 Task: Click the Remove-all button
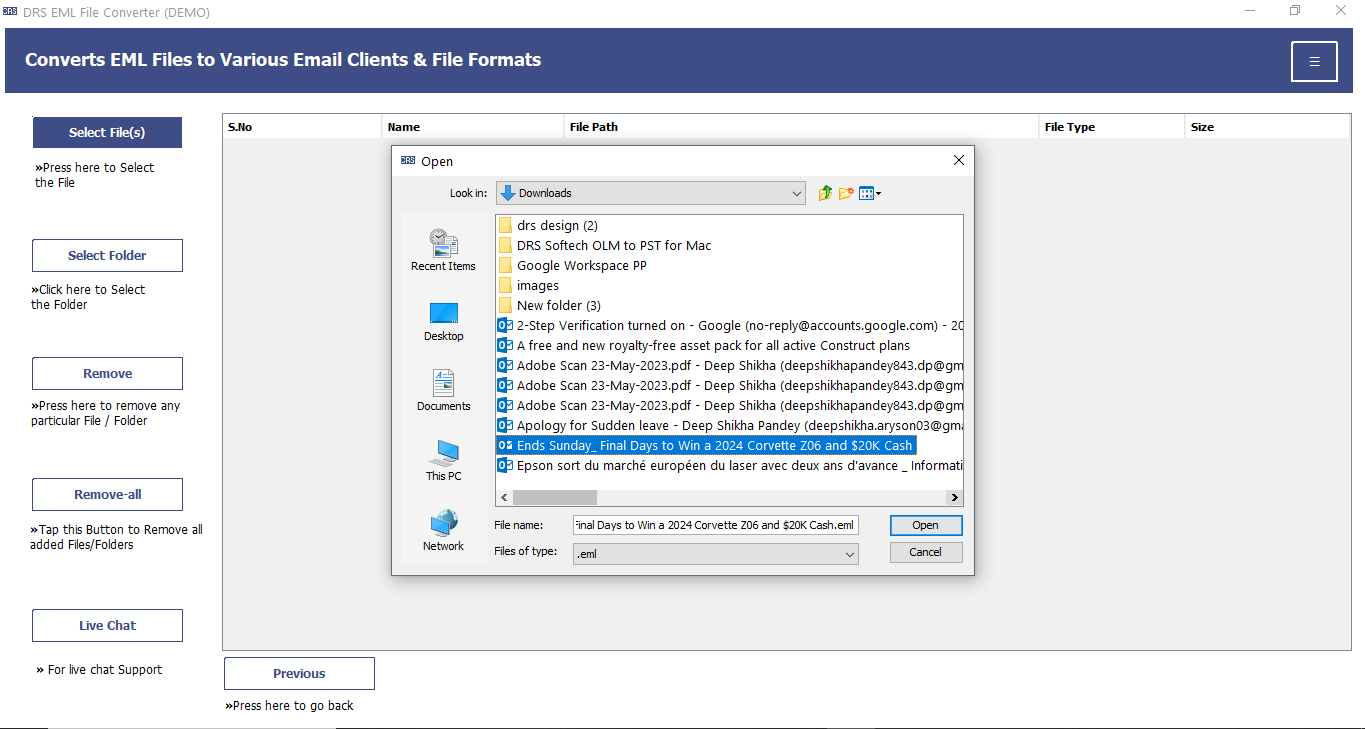click(x=107, y=495)
